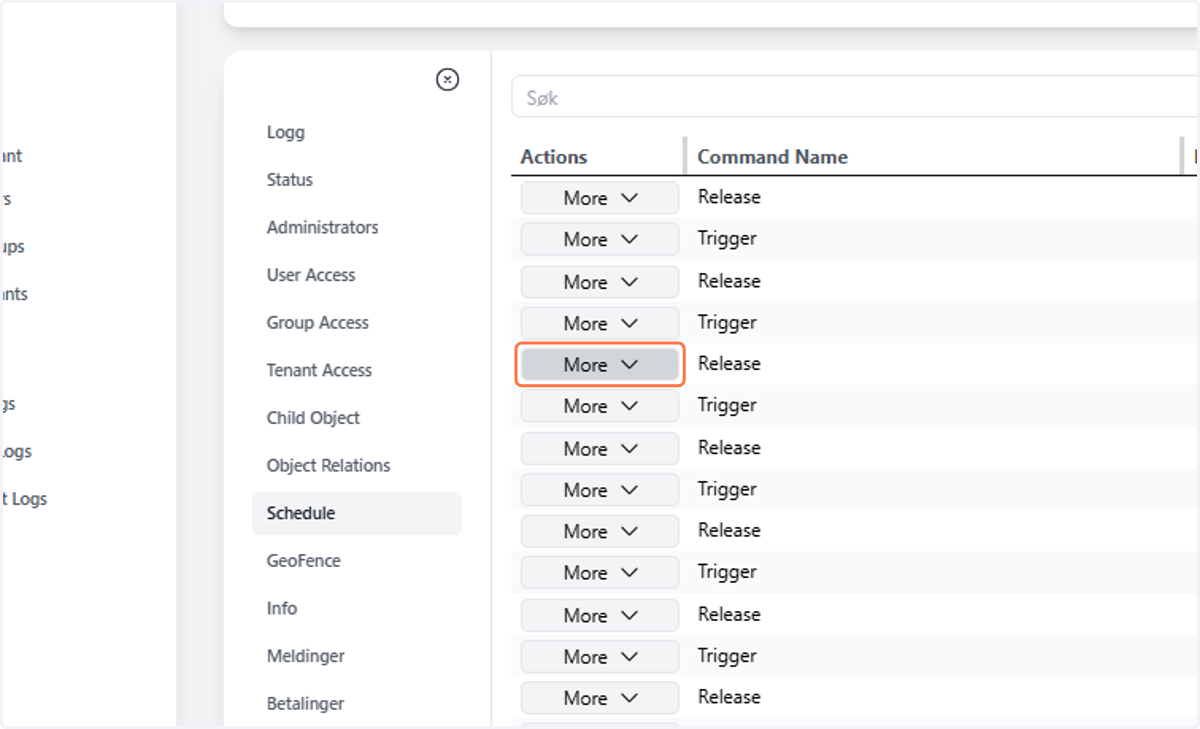
Task: Sort by Command Name column header
Action: pyautogui.click(x=772, y=157)
